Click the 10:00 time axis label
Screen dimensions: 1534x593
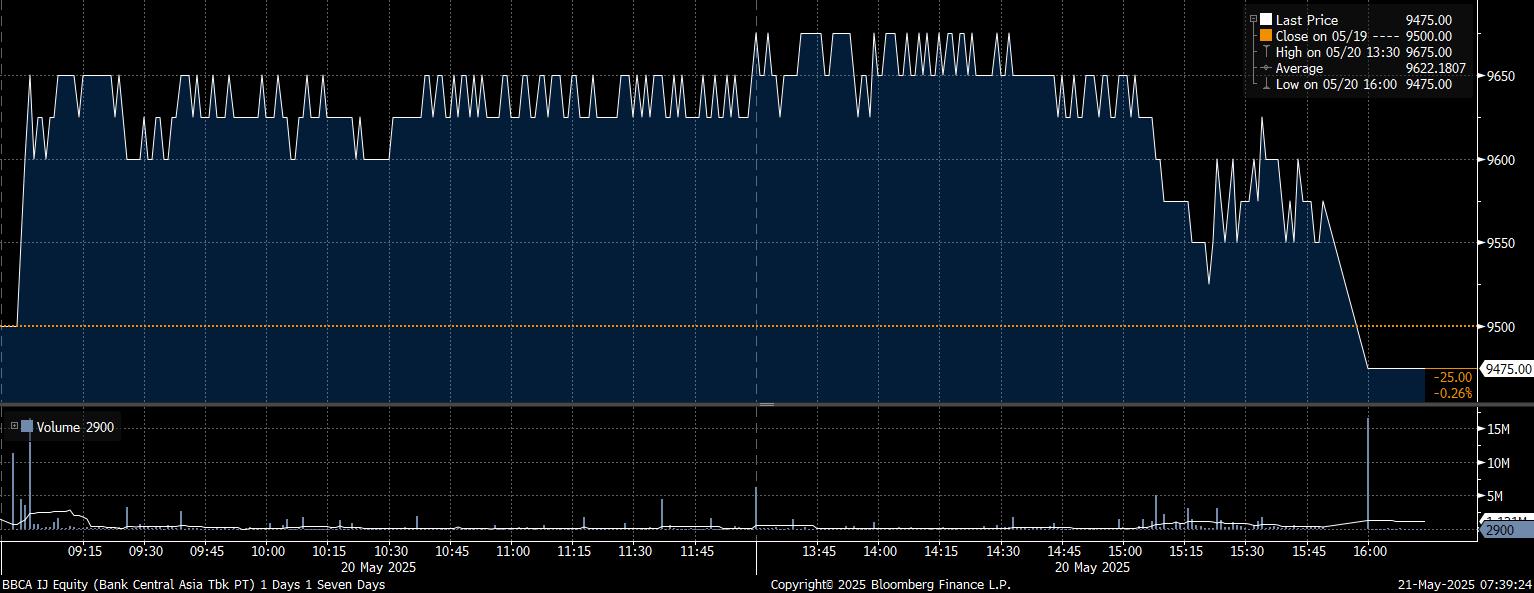(268, 551)
